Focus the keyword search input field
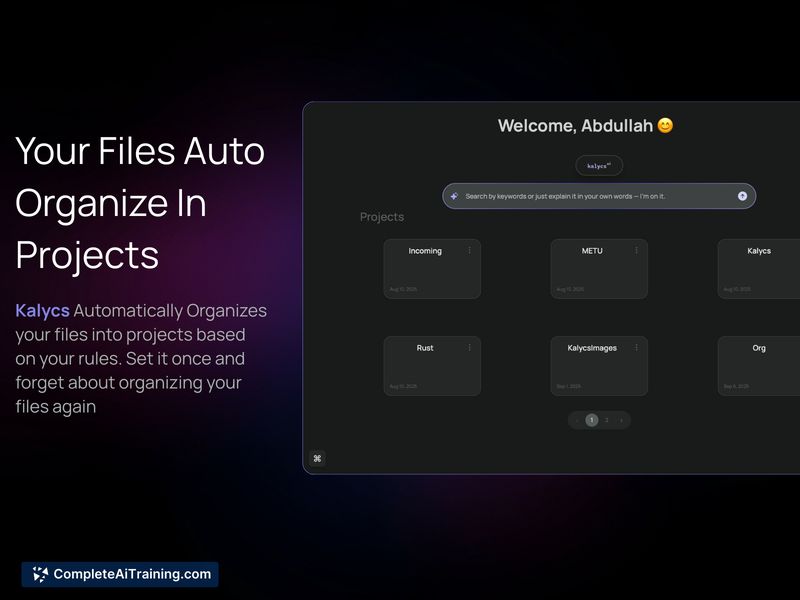The width and height of the screenshot is (800, 600). [590, 196]
